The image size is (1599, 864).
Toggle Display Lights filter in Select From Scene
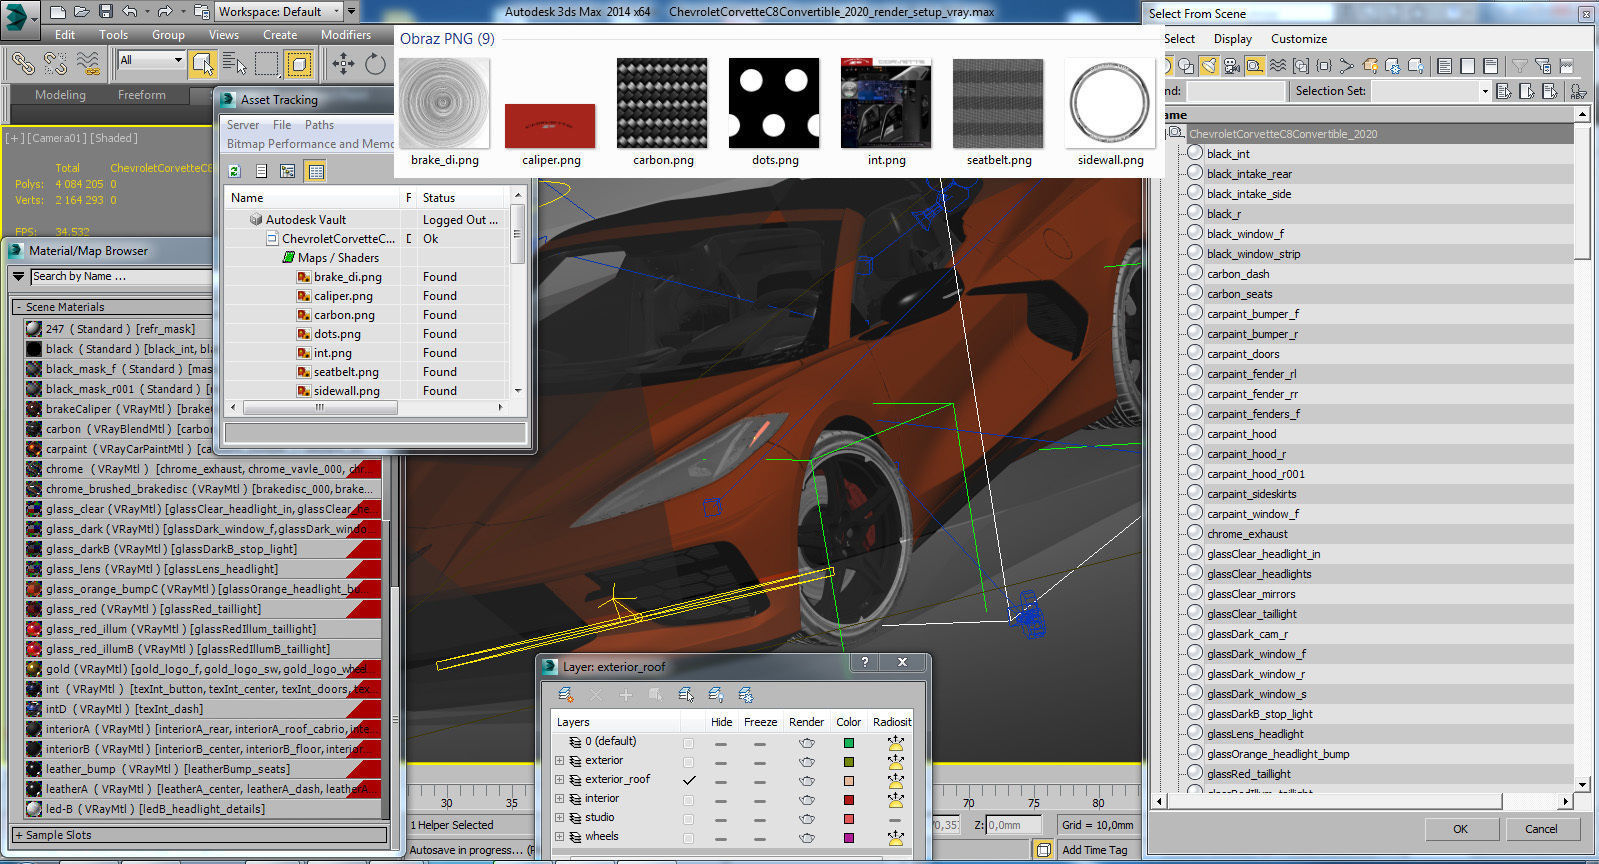point(1209,65)
